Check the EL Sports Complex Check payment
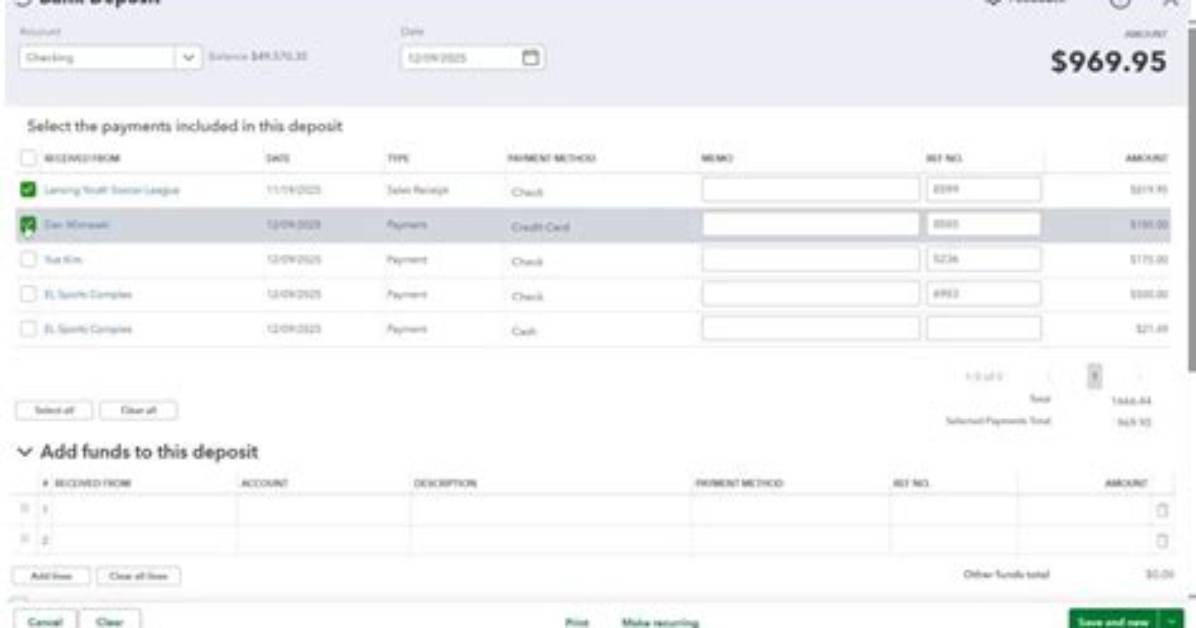The height and width of the screenshot is (628, 1196). pos(28,294)
